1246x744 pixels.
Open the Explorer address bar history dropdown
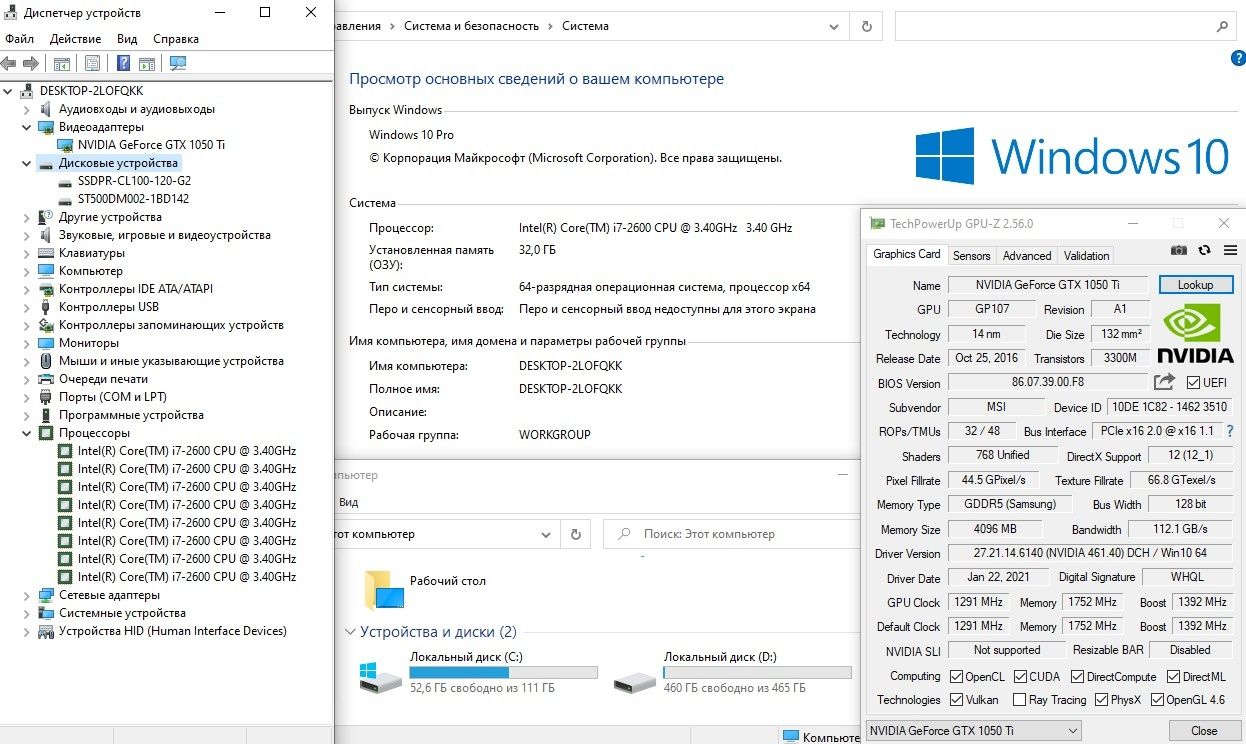point(546,534)
